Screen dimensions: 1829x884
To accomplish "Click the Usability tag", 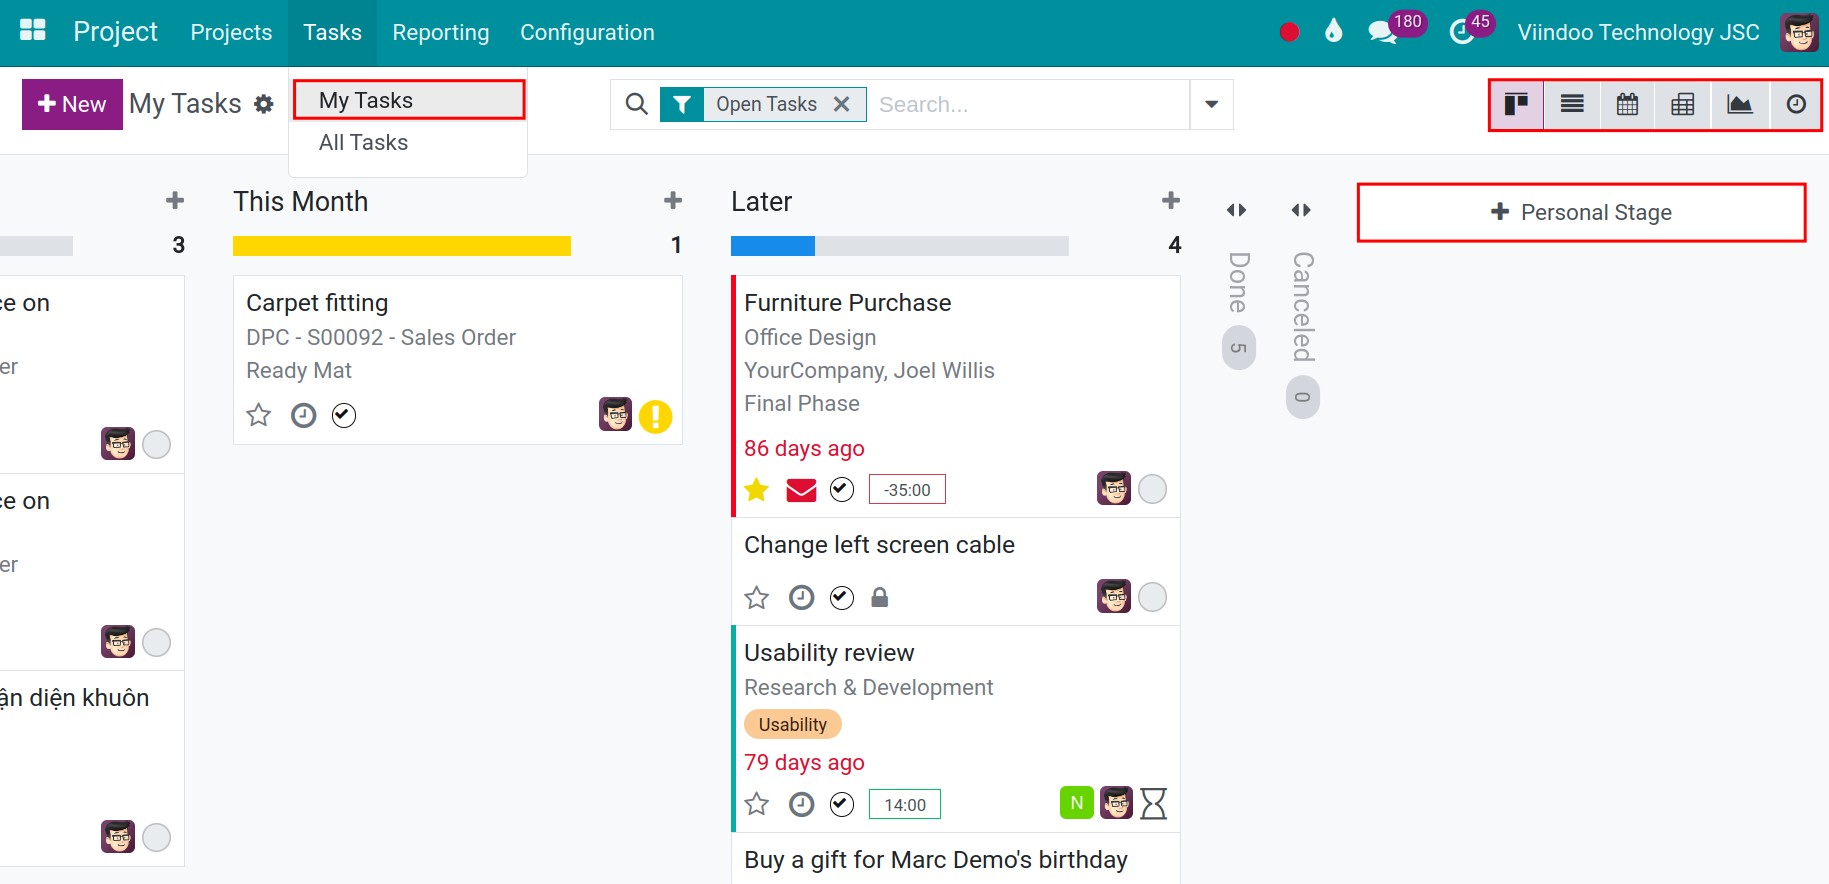I will click(793, 724).
